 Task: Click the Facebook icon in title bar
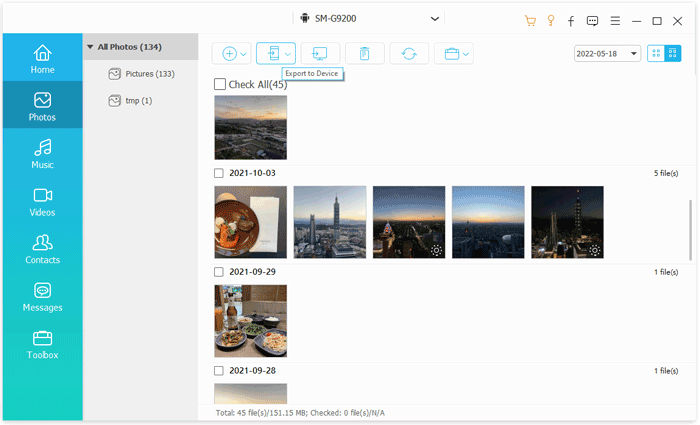(x=571, y=20)
